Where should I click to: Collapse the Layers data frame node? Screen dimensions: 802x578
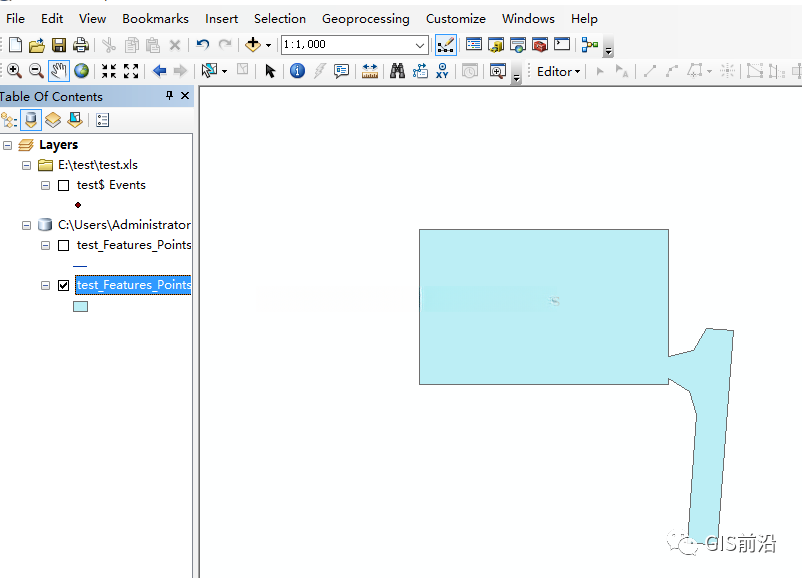(x=8, y=145)
